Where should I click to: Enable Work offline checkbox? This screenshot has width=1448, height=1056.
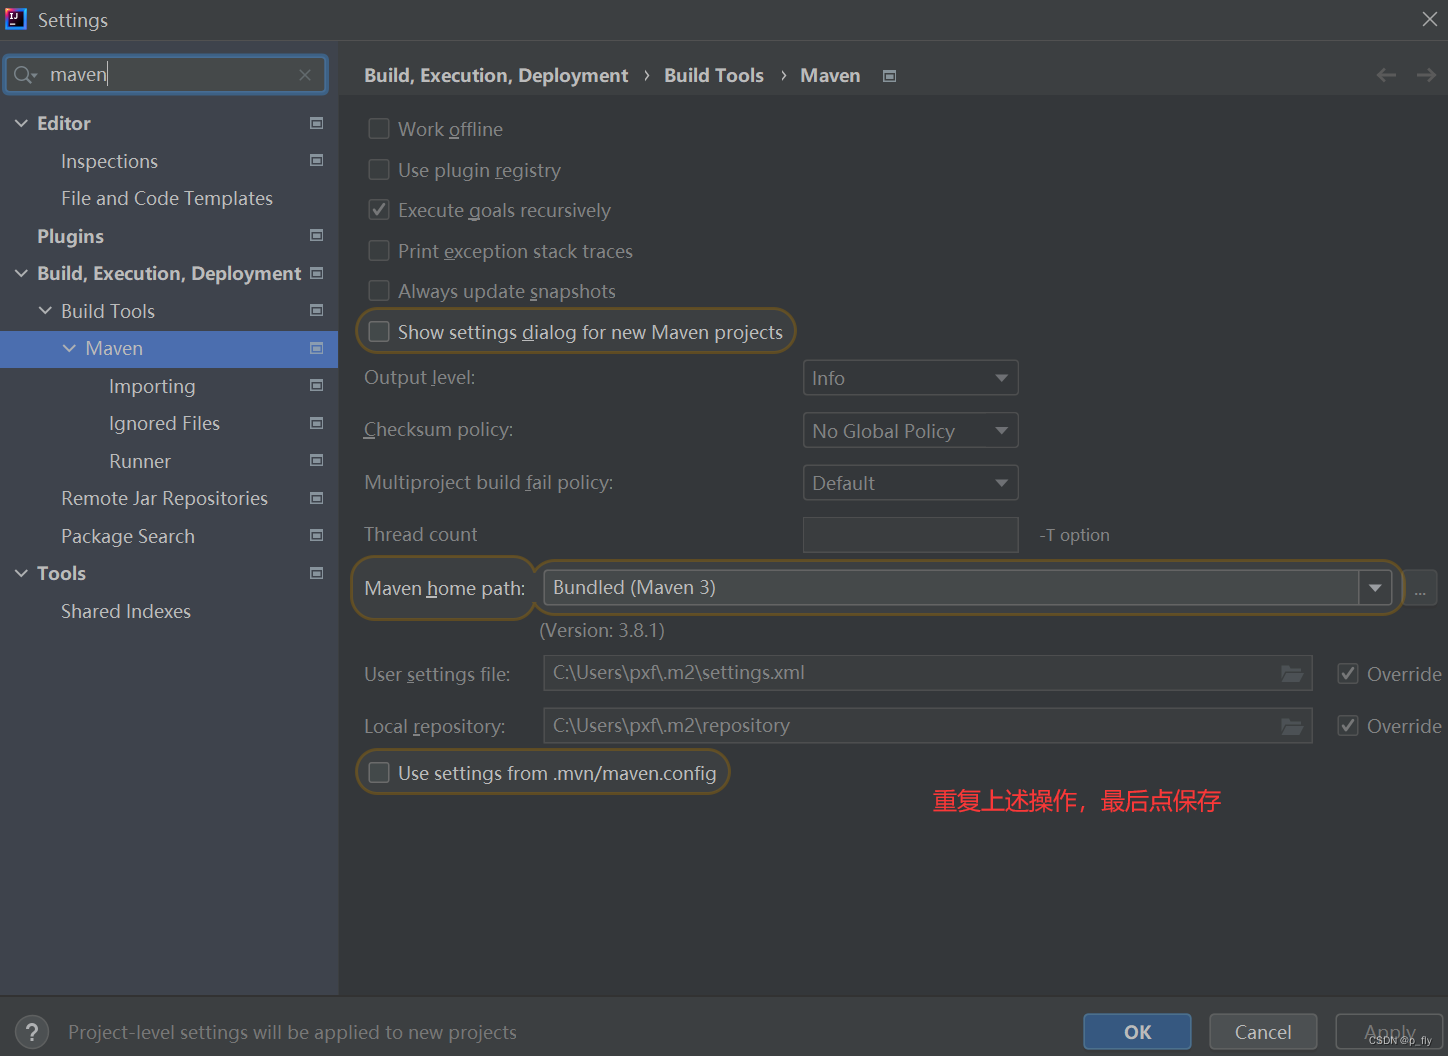(379, 129)
